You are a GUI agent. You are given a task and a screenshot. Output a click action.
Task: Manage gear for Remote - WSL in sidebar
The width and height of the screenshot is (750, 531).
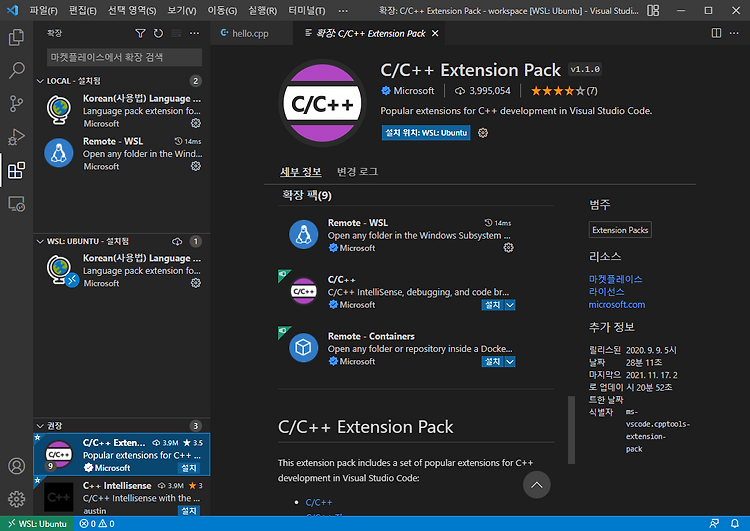(x=196, y=166)
